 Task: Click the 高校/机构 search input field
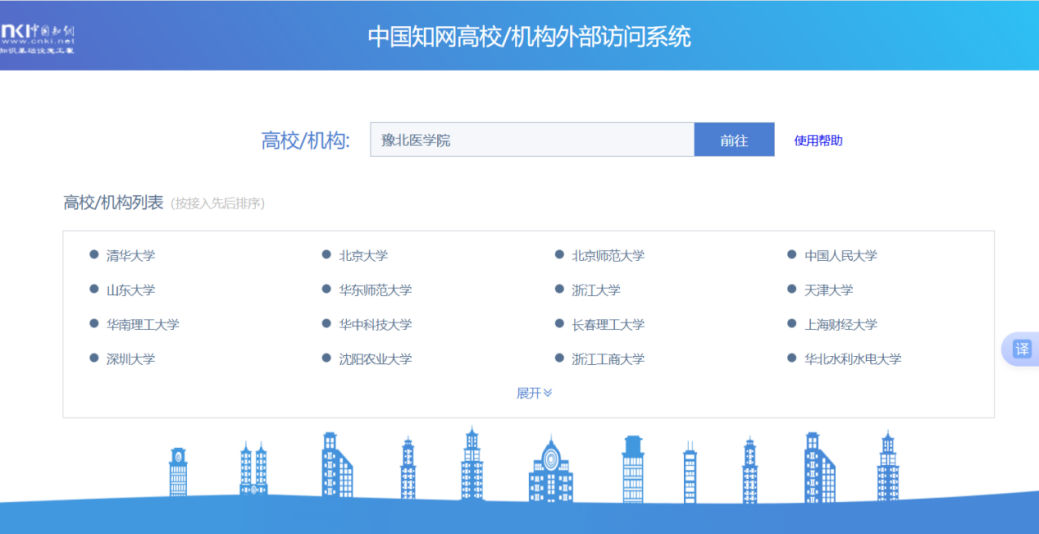click(x=532, y=140)
